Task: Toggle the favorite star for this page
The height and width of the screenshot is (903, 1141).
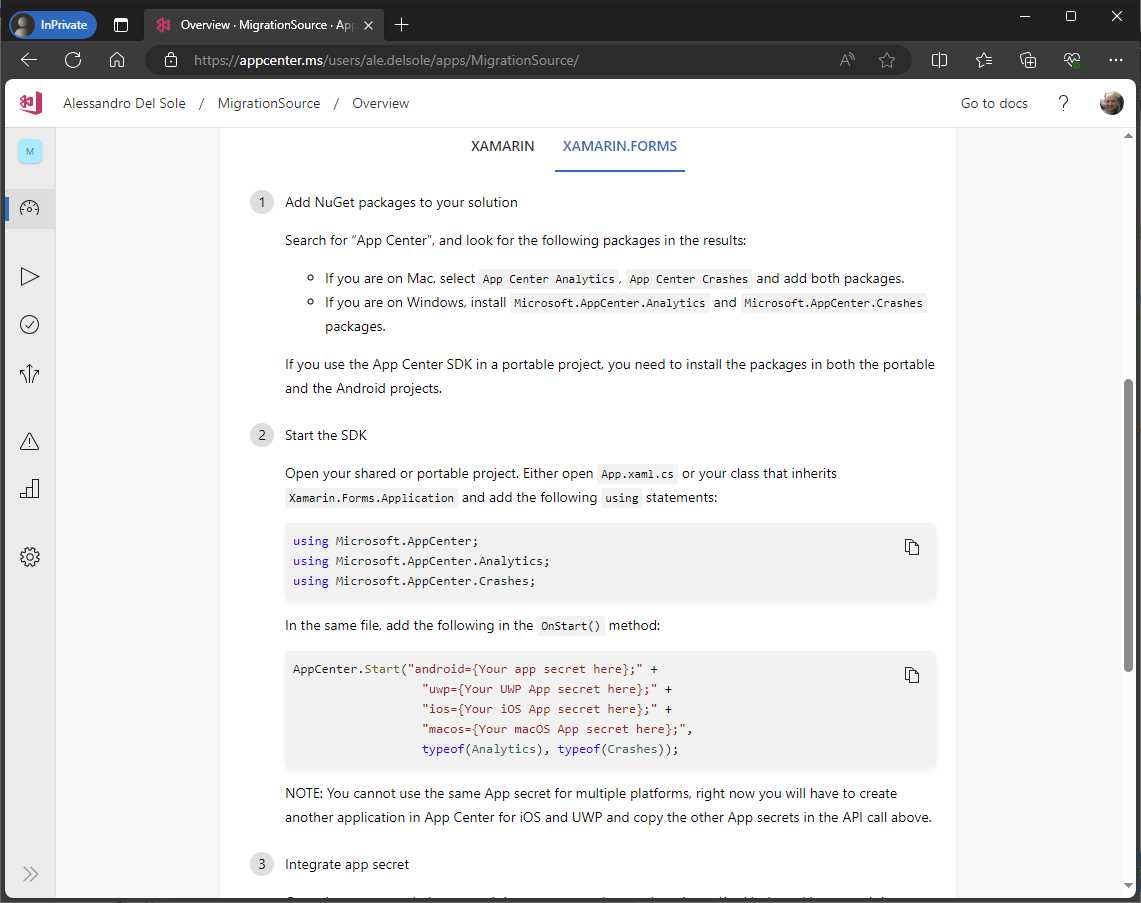Action: pos(887,60)
